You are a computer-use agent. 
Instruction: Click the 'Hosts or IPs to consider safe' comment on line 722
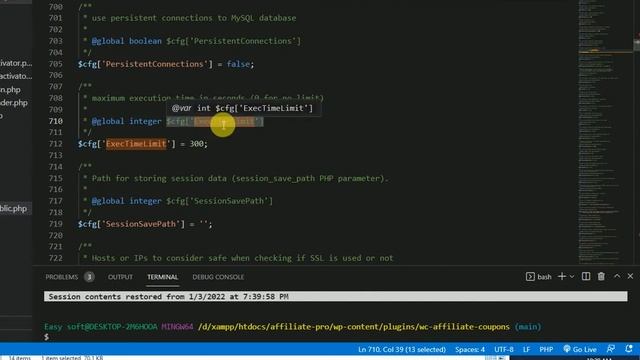tap(242, 258)
